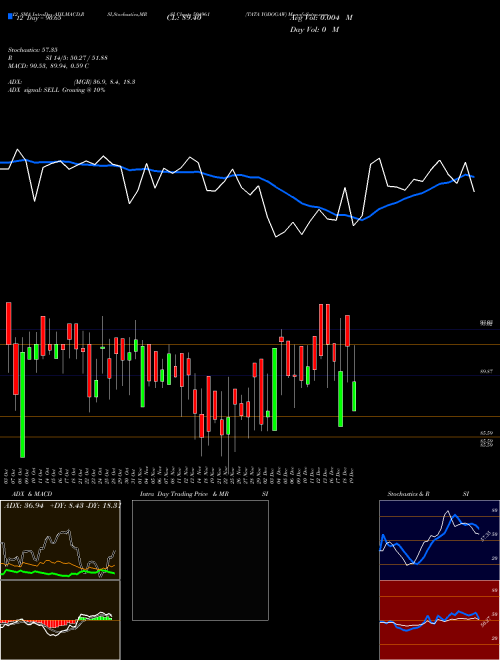The width and height of the screenshot is (500, 660).
Task: Click the ADX & MACD panel title
Action: point(32,494)
